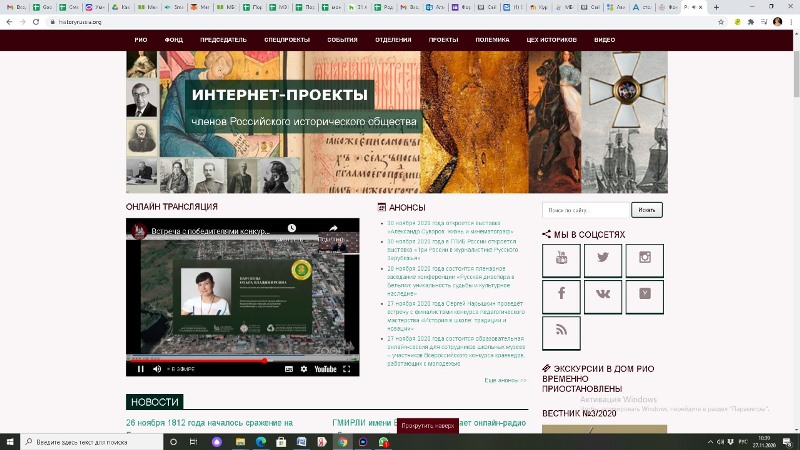Pause the online broadcast video
The image size is (800, 450).
click(140, 369)
